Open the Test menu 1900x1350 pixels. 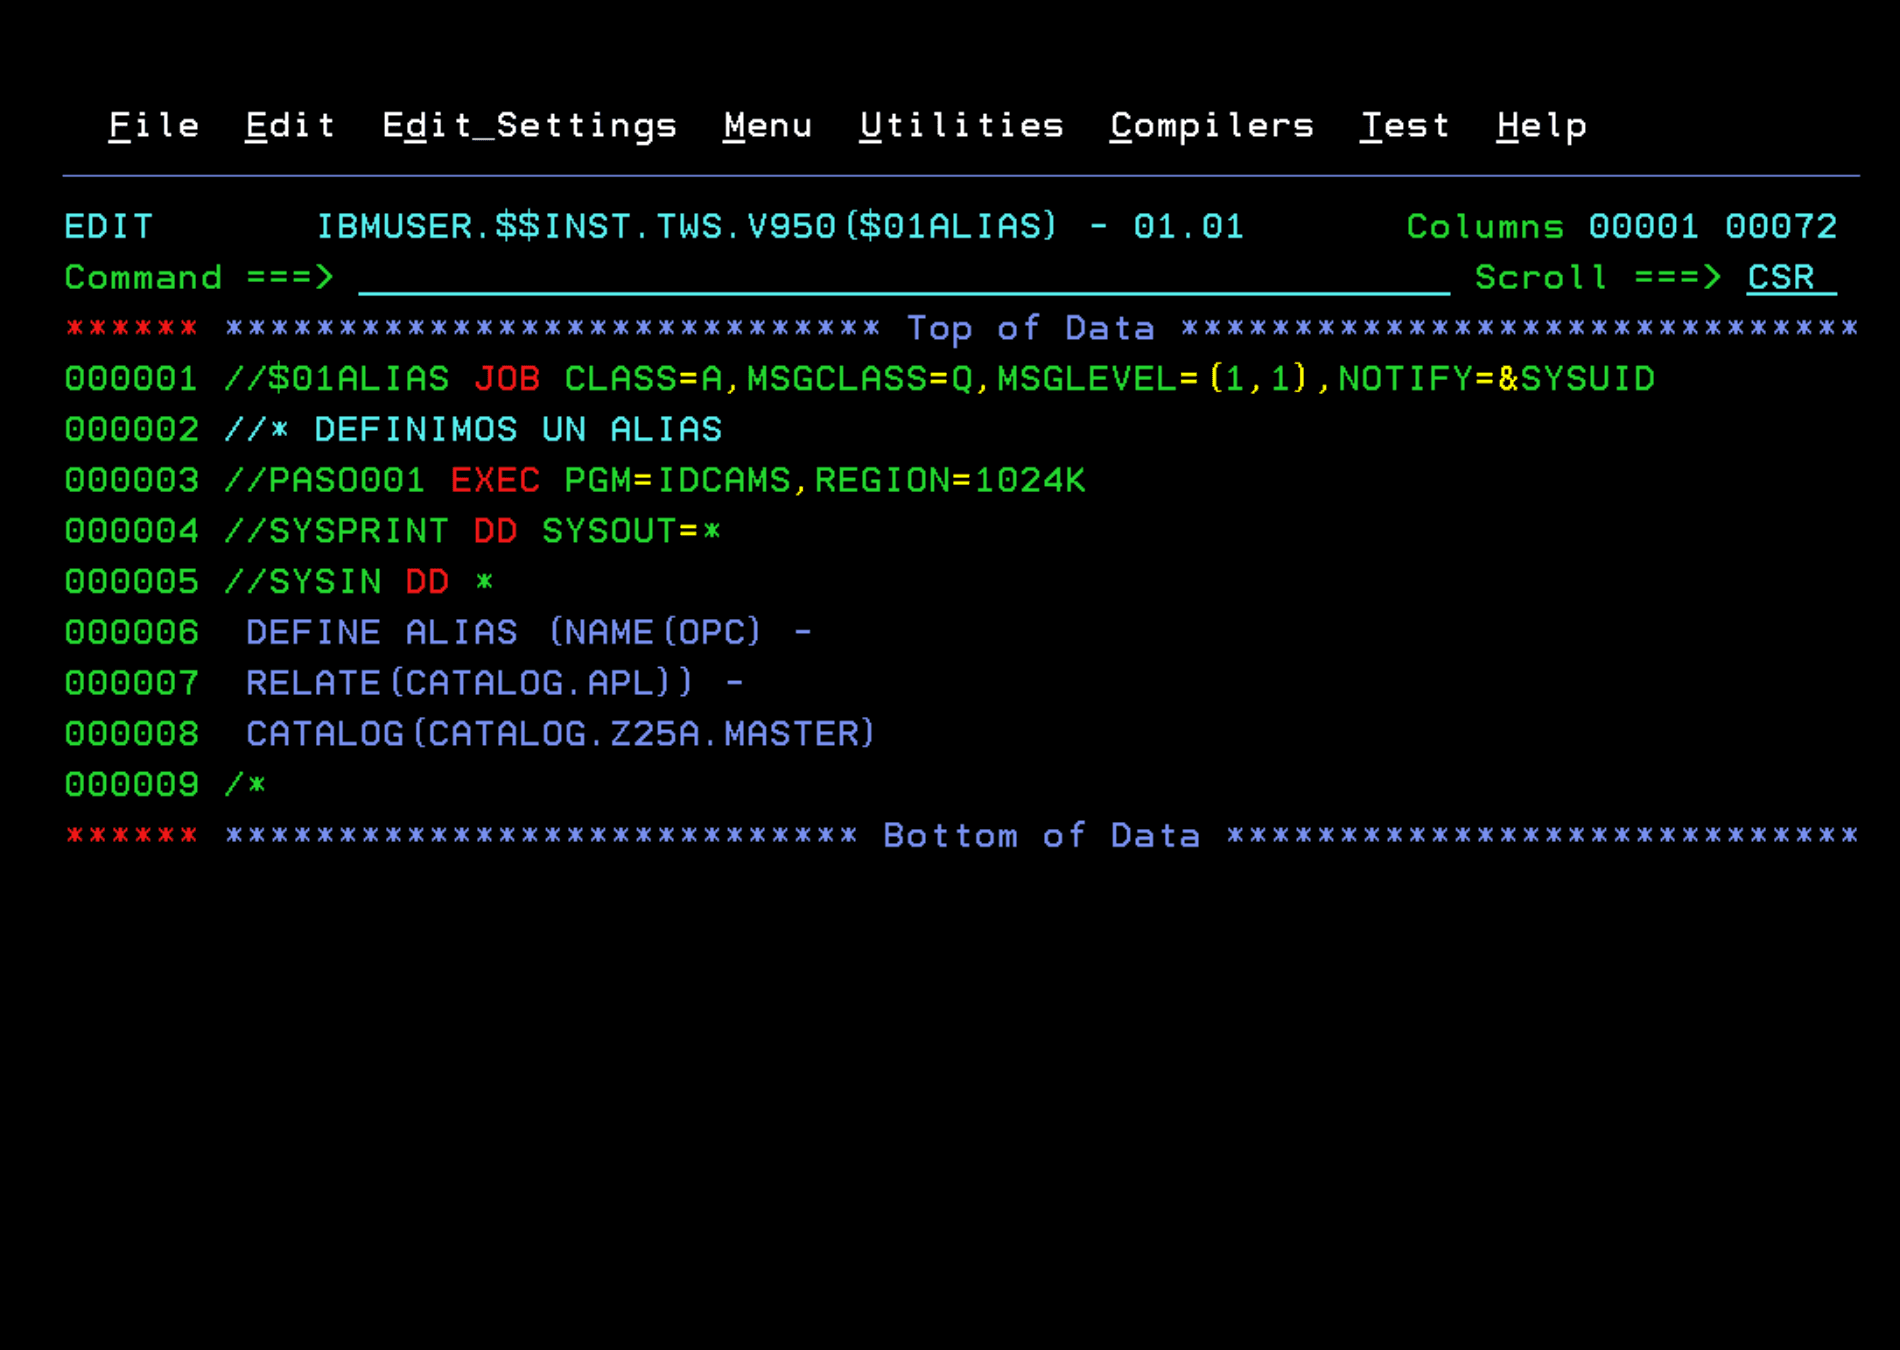pos(1404,124)
